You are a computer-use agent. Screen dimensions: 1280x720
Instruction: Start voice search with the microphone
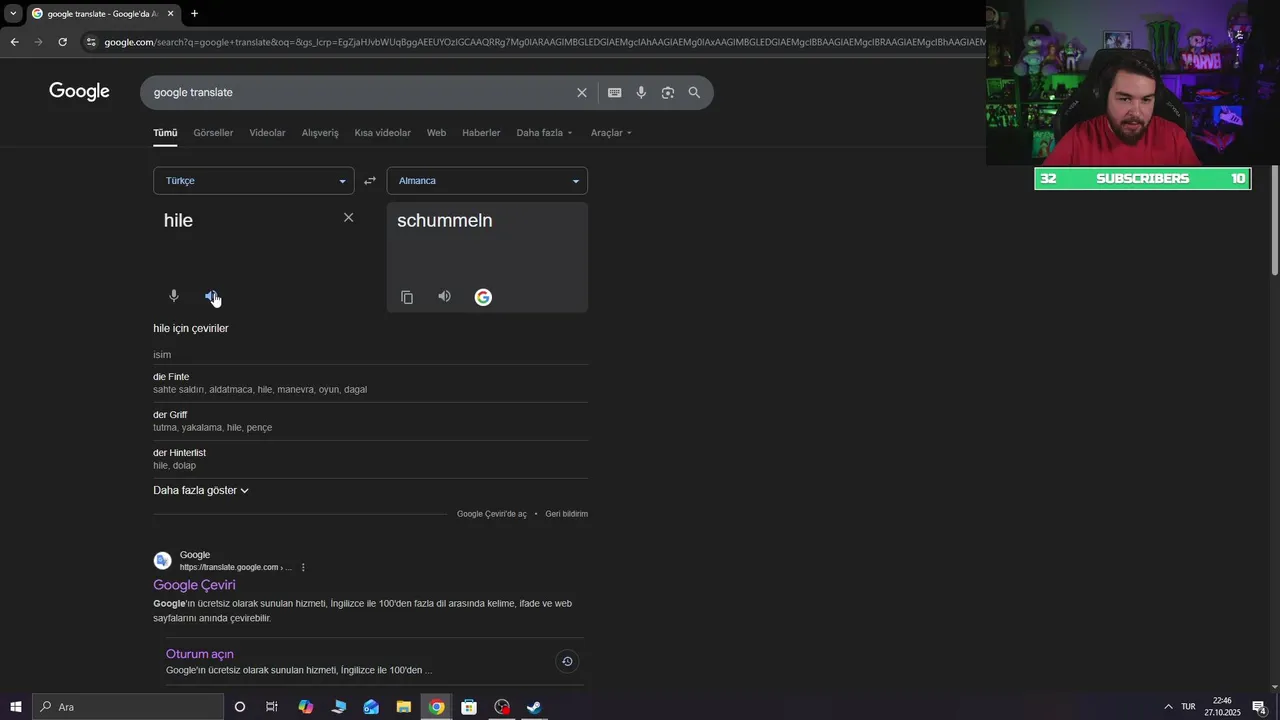click(641, 92)
